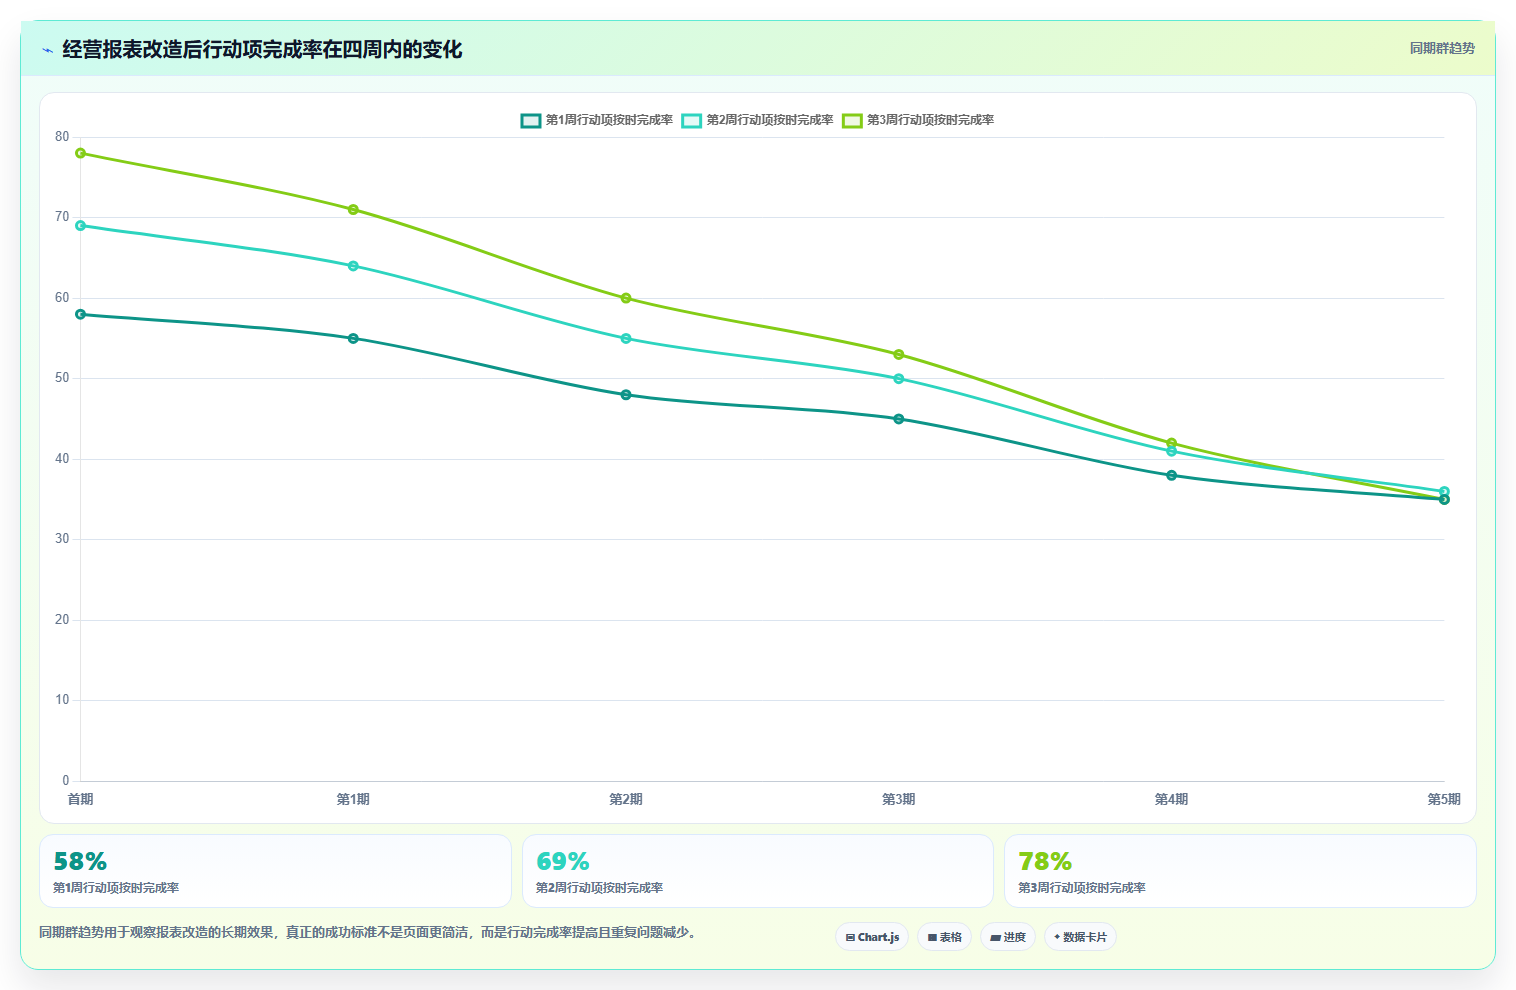Click the lime green legend swatch for 第3周
This screenshot has width=1516, height=990.
(852, 121)
